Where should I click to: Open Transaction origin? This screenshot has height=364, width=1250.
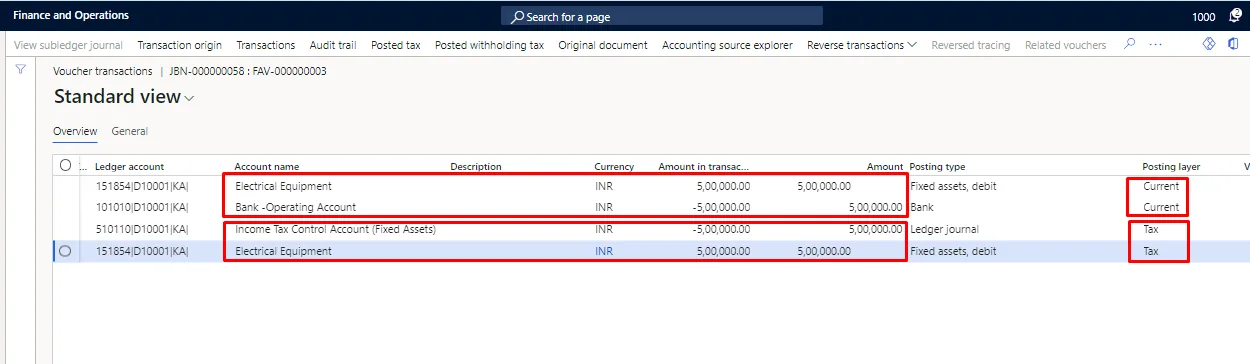tap(180, 45)
